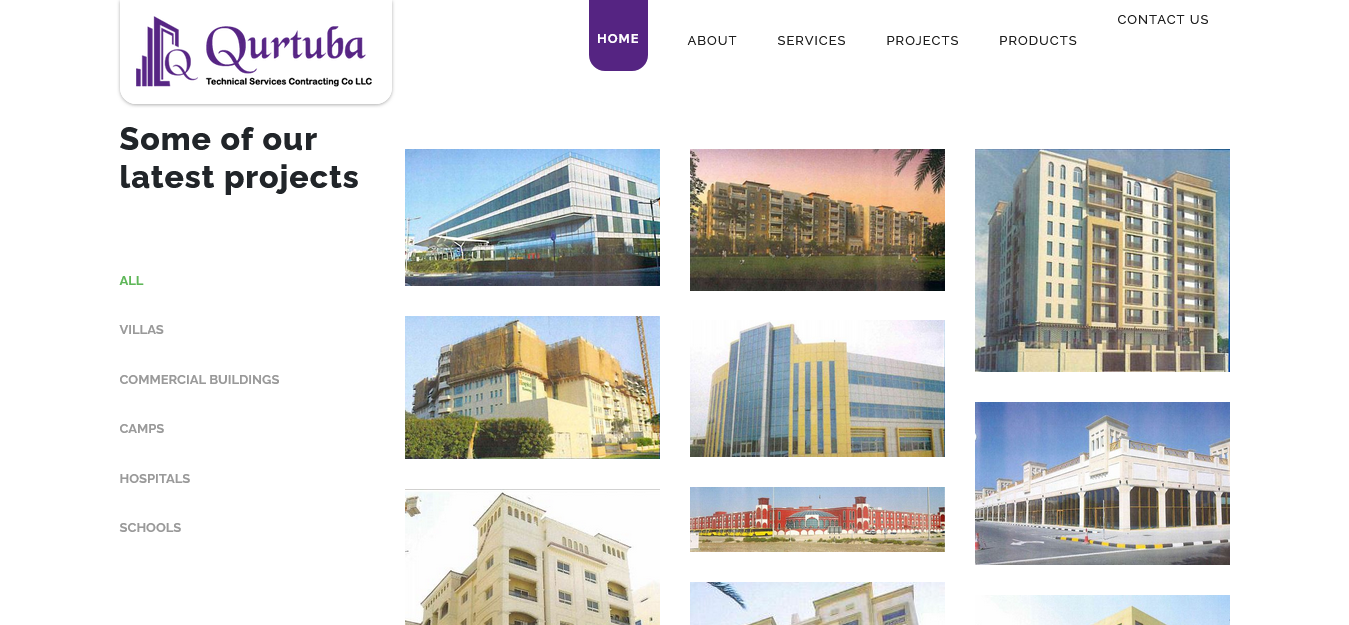Open the sunset apartment complex thumbnail

click(817, 220)
